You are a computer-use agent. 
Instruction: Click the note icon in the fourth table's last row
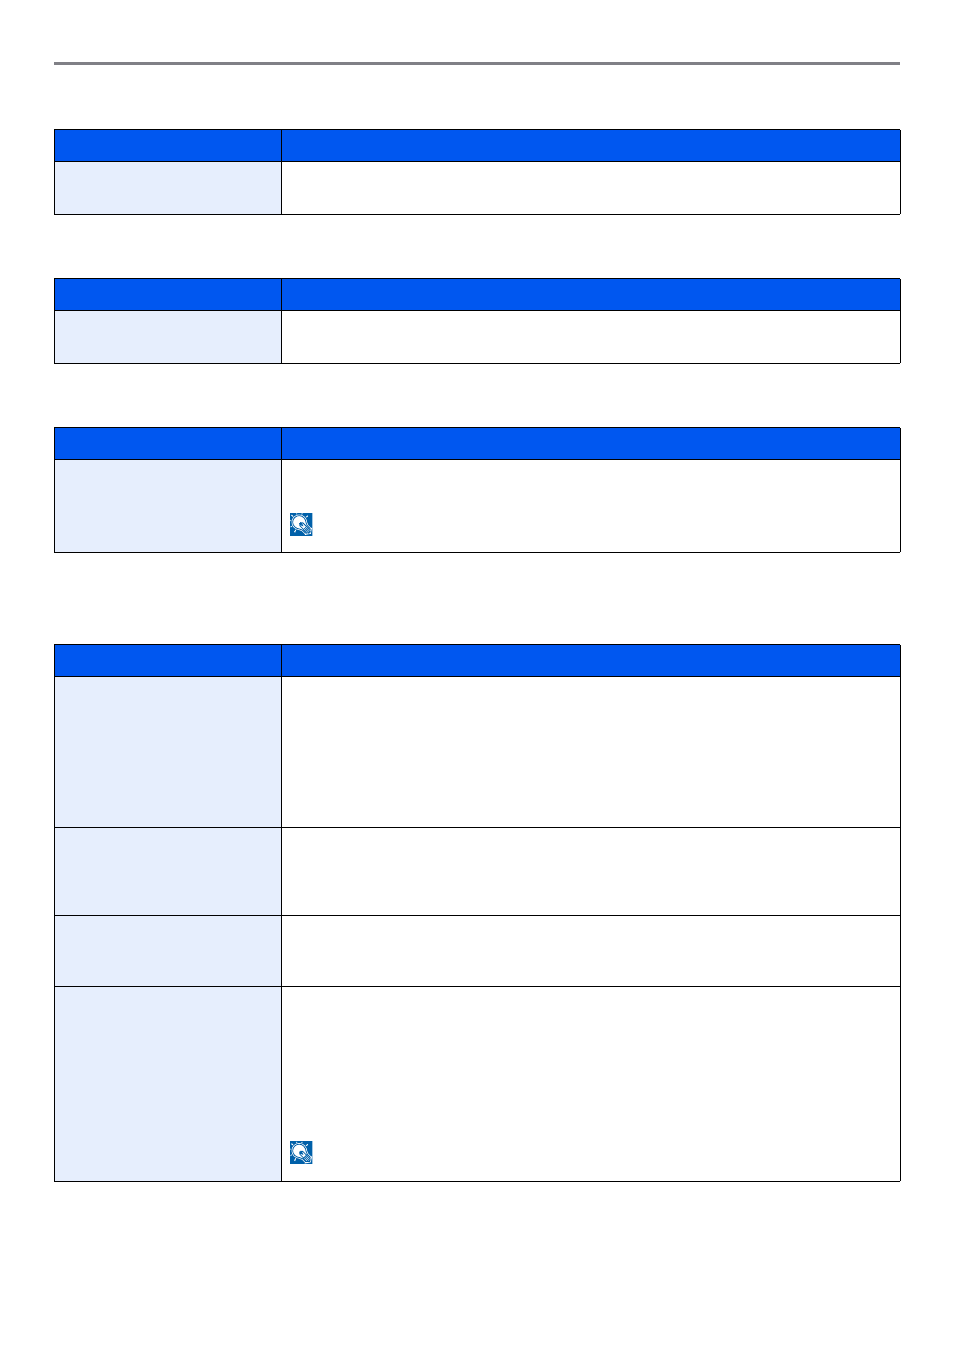point(301,1153)
